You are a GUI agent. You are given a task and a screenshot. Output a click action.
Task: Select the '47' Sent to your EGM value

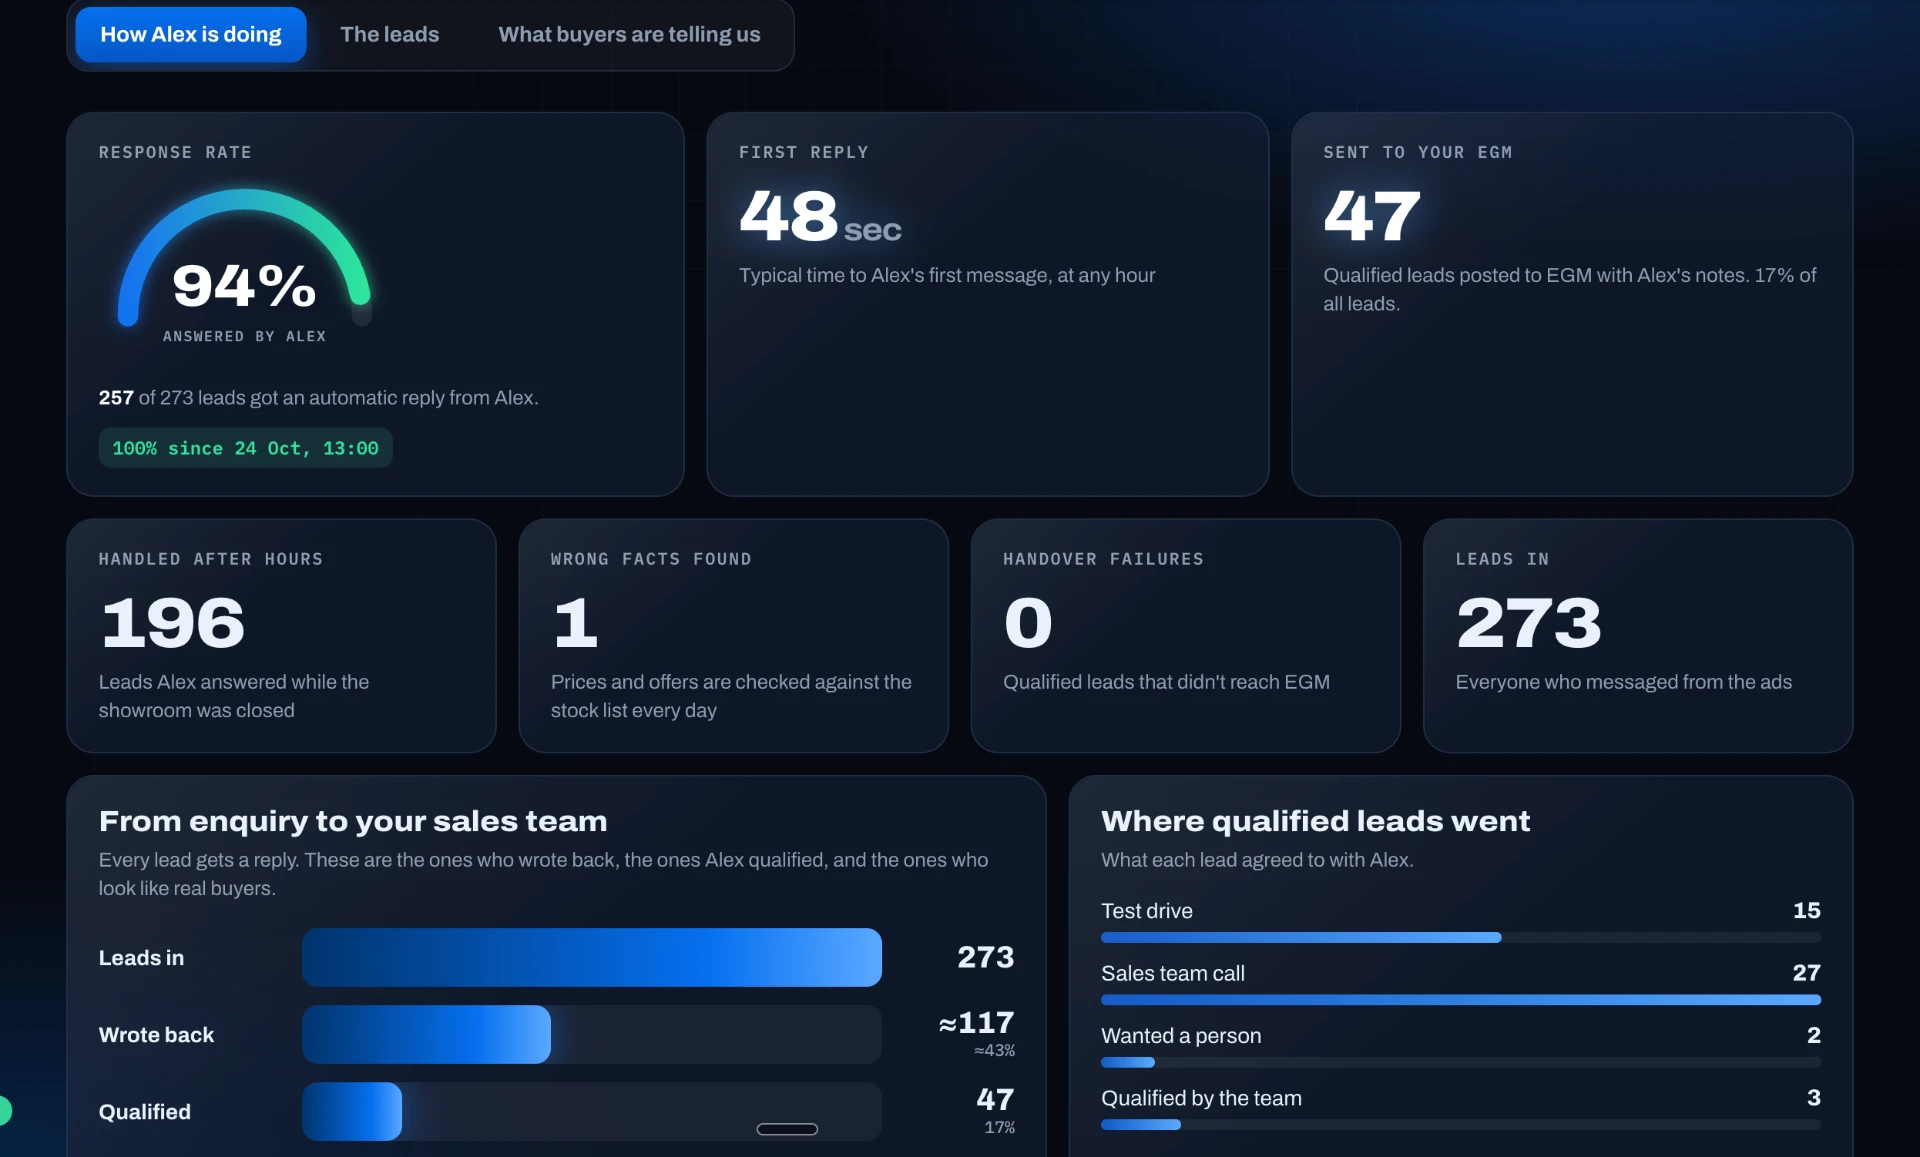click(1371, 216)
